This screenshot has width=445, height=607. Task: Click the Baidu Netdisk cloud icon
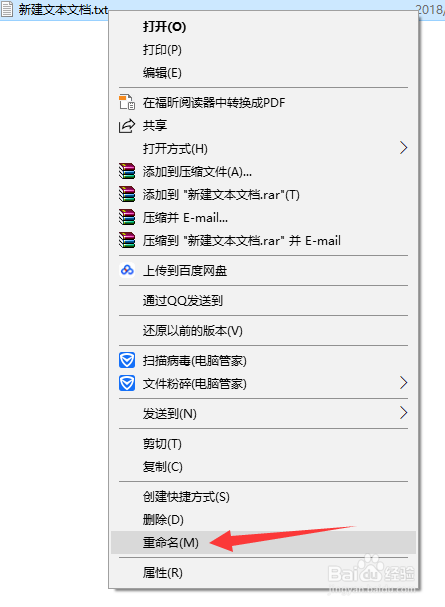point(127,270)
